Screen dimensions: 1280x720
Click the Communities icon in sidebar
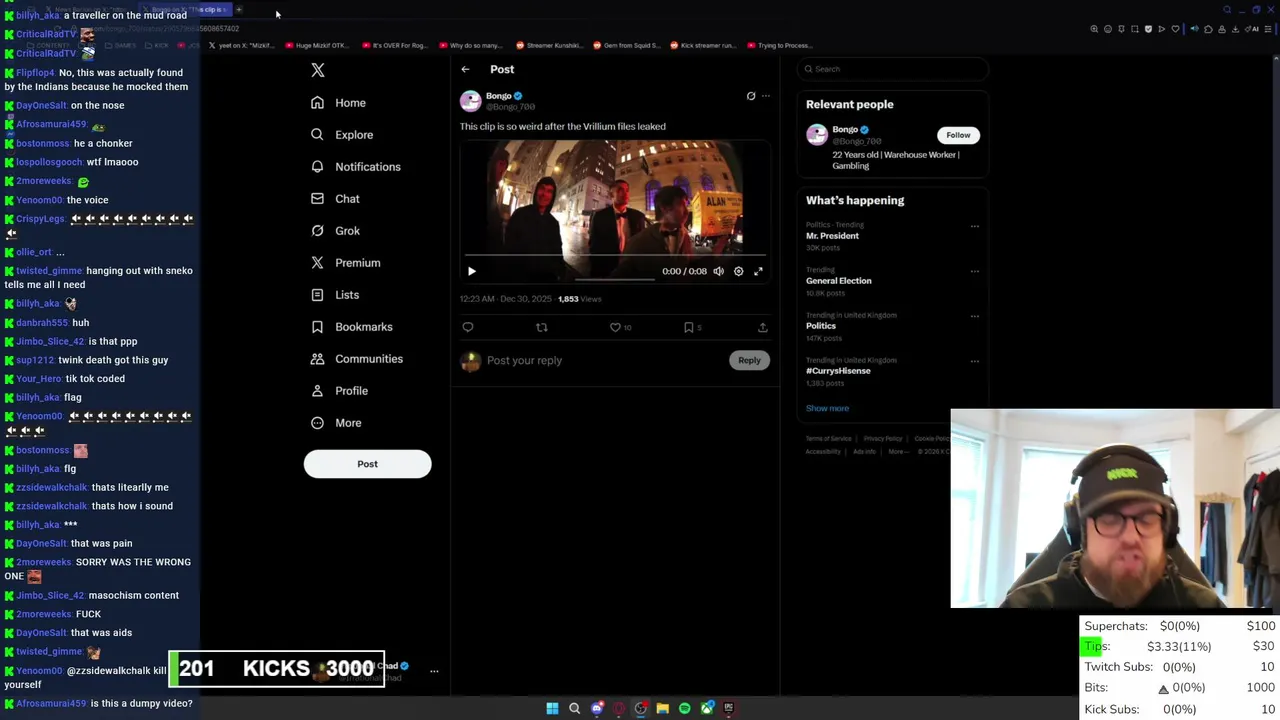point(317,359)
